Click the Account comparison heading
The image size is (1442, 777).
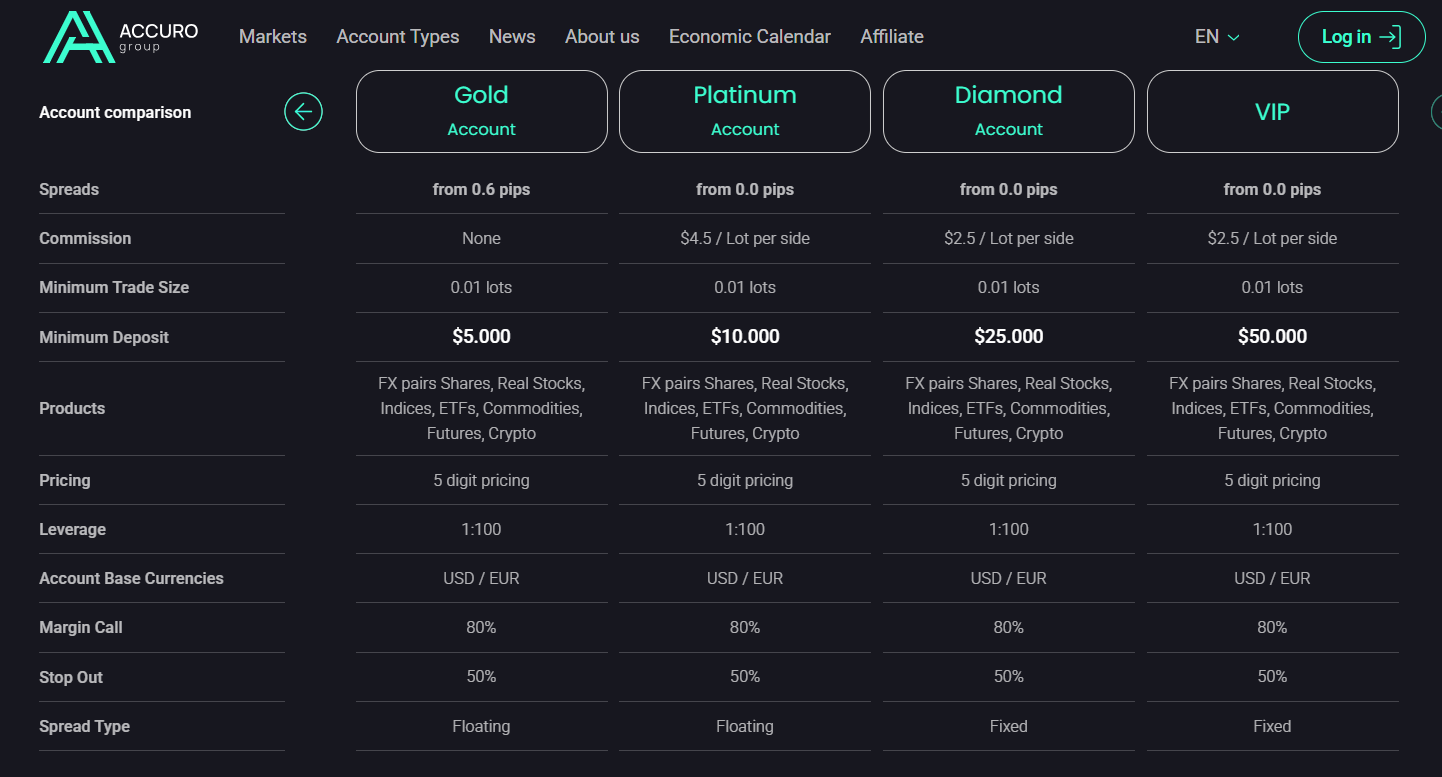click(115, 113)
